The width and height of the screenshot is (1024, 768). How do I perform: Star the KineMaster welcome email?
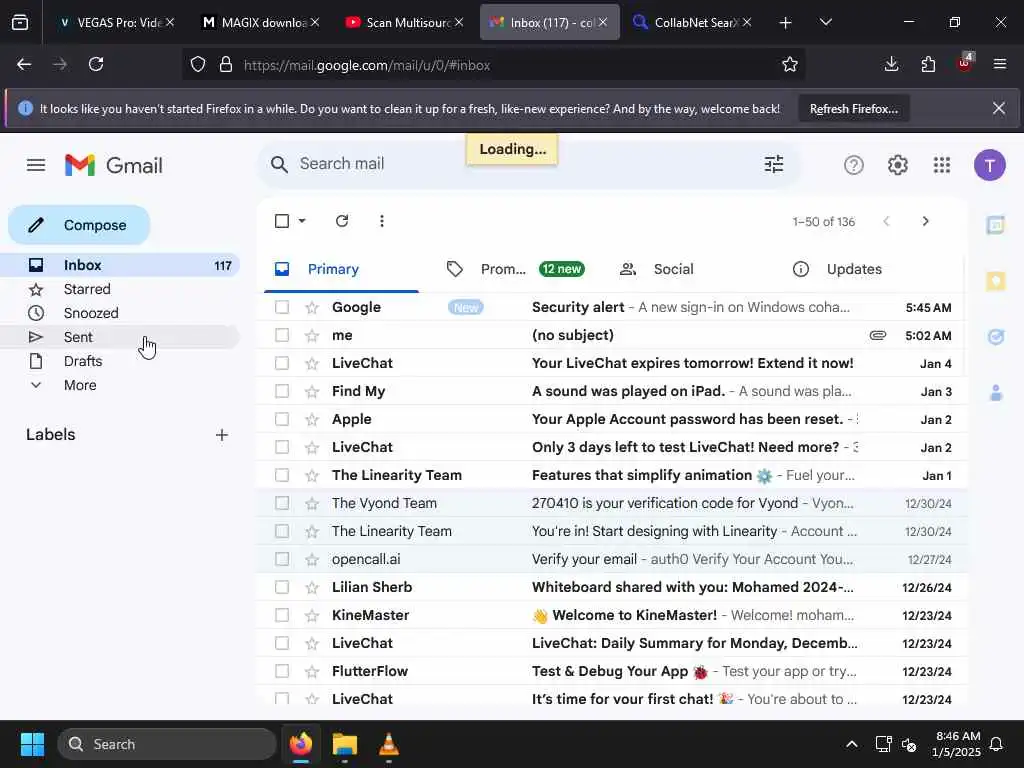(x=312, y=616)
